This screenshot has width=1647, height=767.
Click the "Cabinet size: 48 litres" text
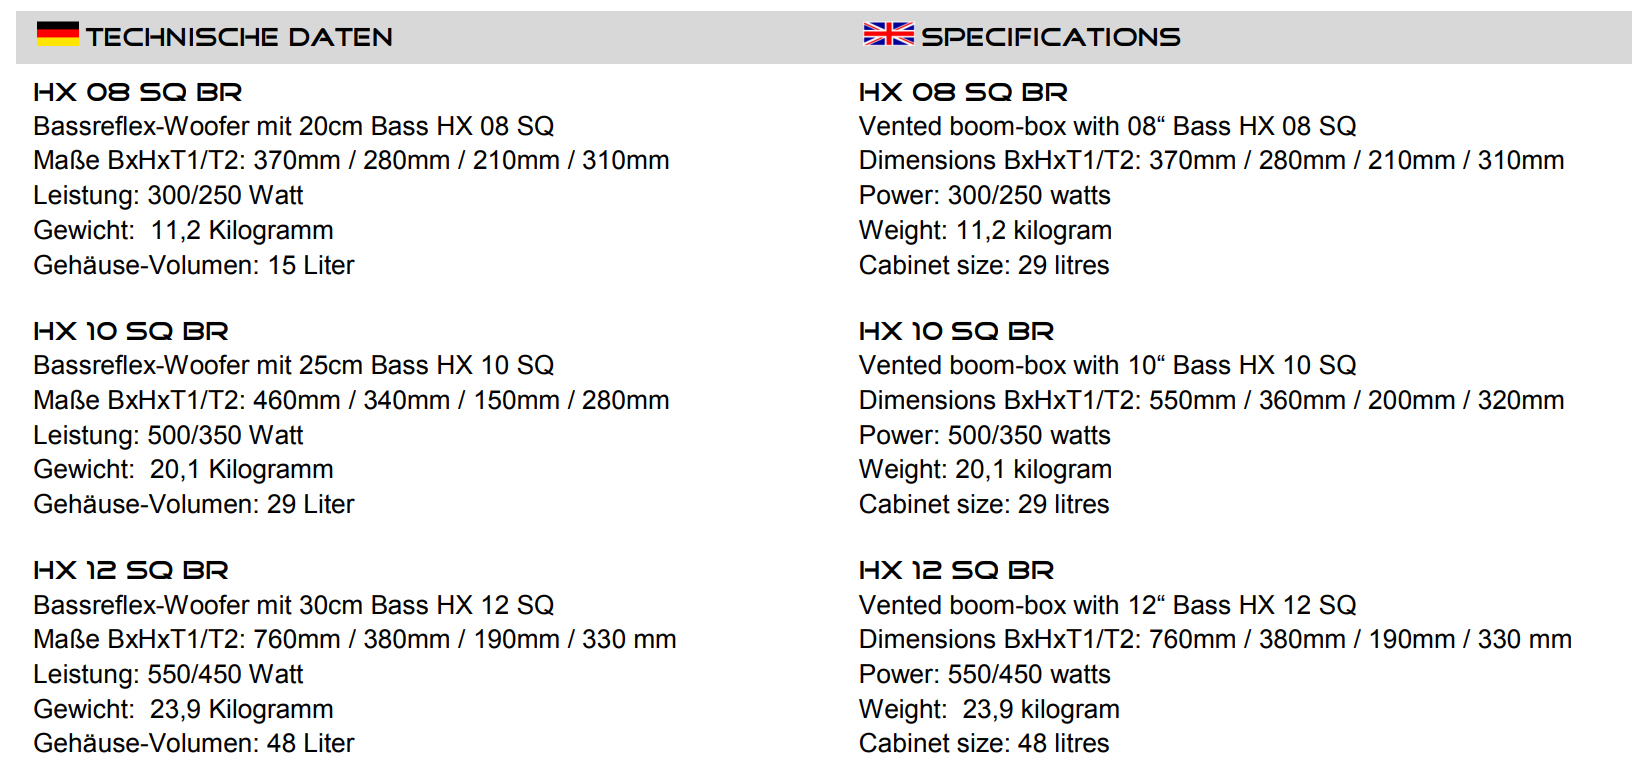point(984,743)
